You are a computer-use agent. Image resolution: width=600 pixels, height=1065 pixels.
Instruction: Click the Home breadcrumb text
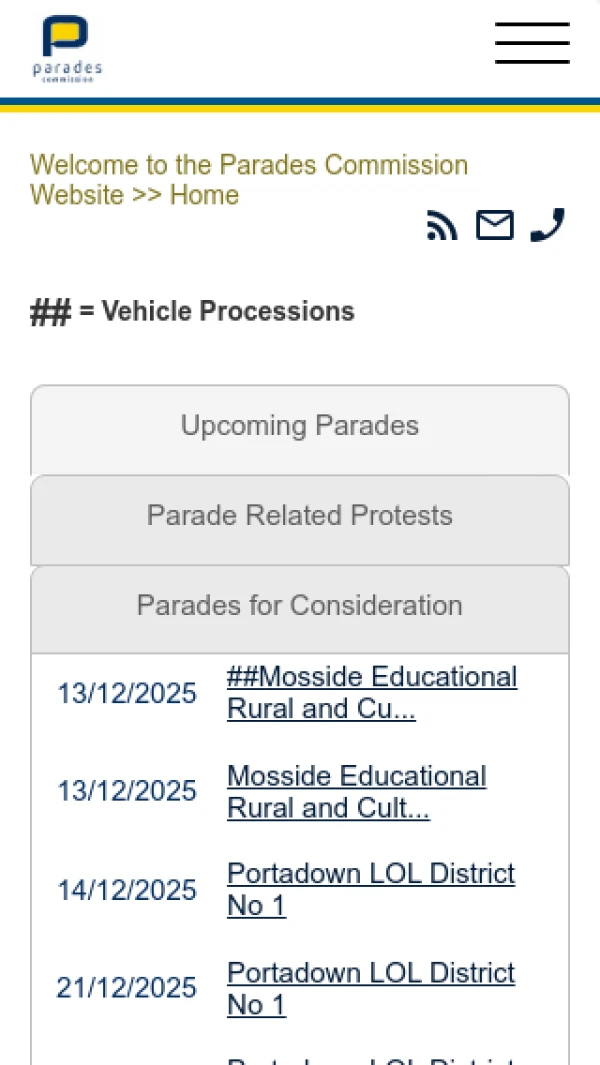click(204, 195)
